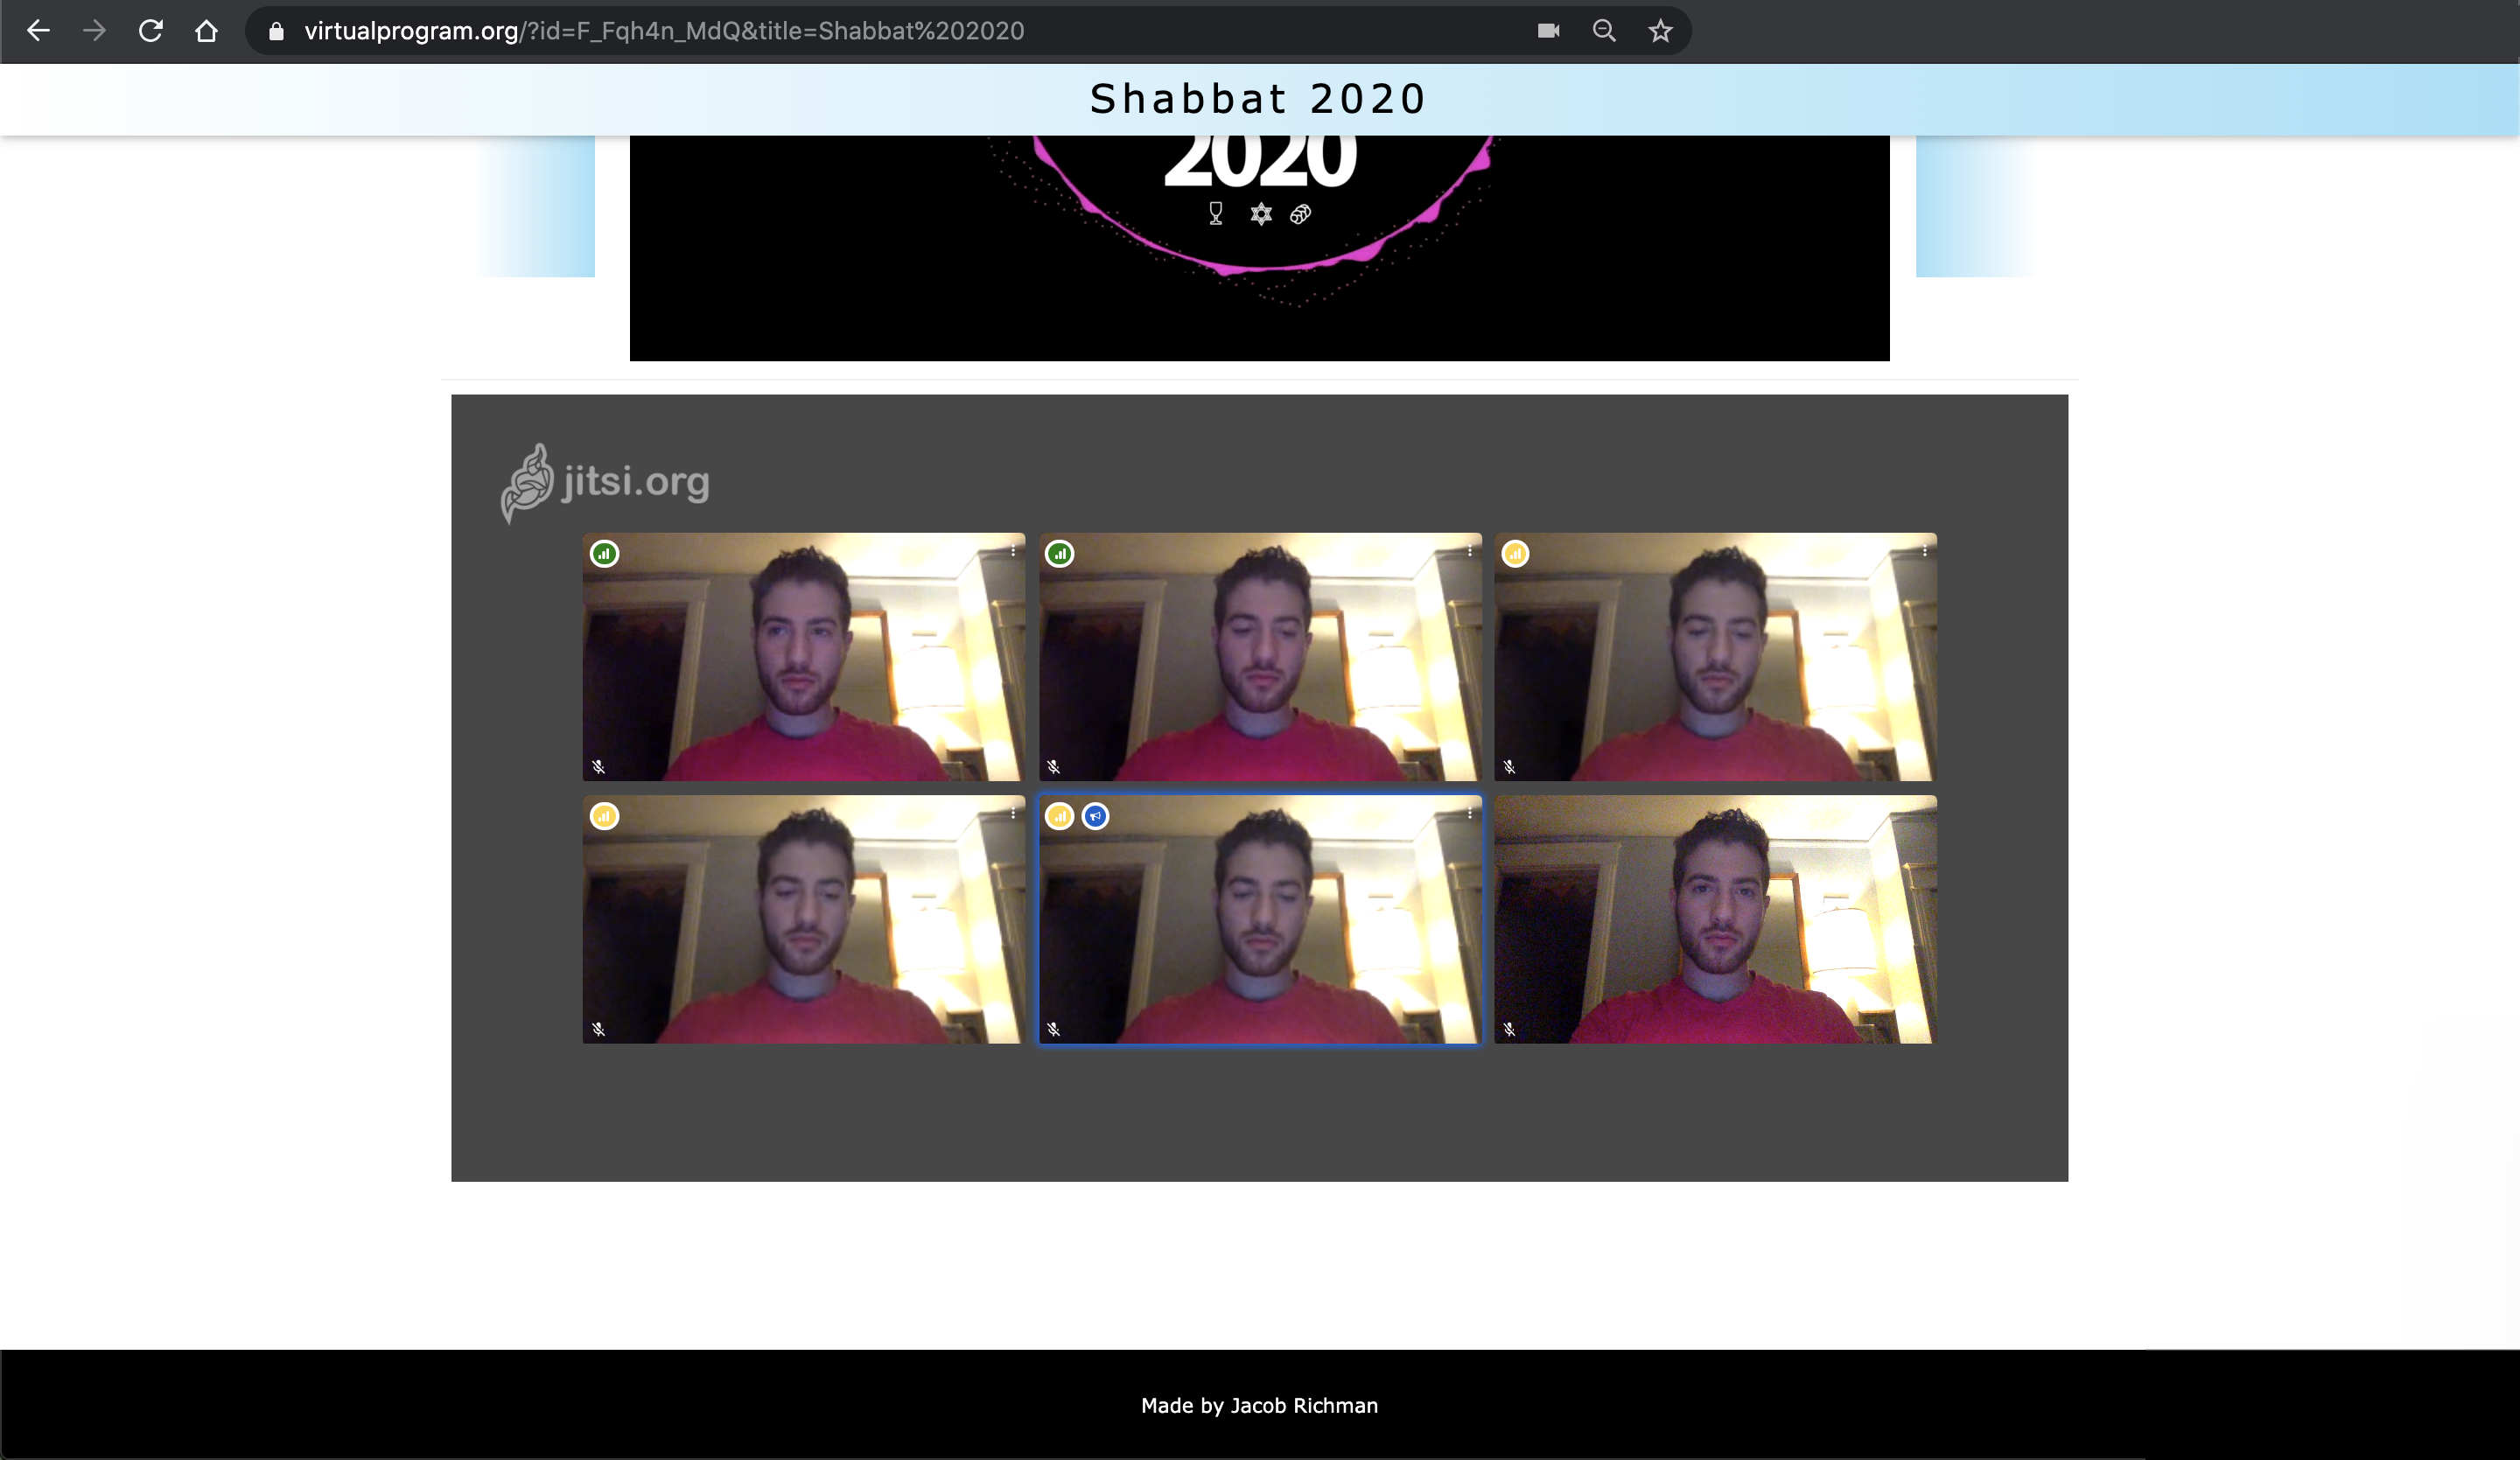Click the browser back arrow
Screen dimensions: 2520x1460
click(x=38, y=31)
